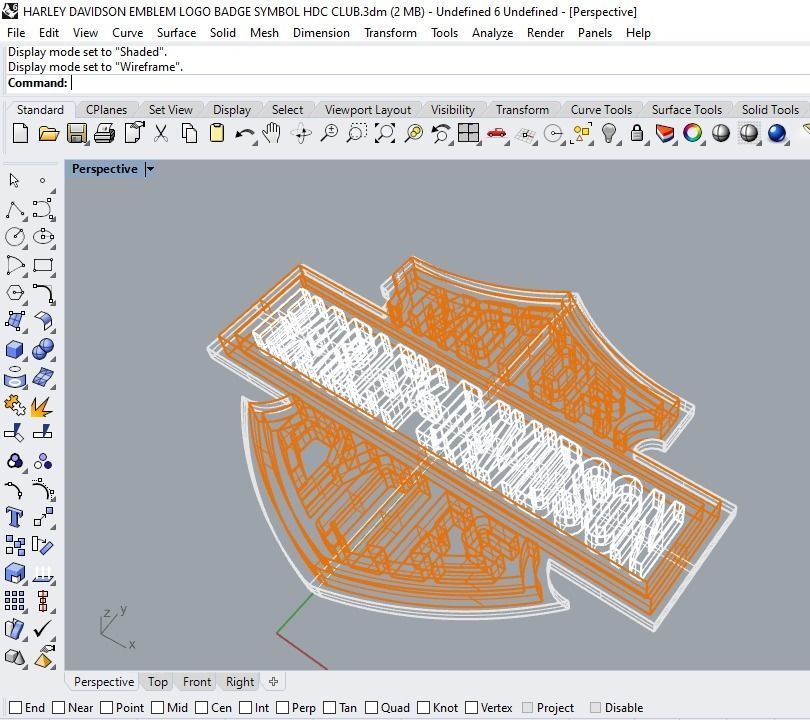Create a new file with New icon
This screenshot has width=810, height=720.
20,133
